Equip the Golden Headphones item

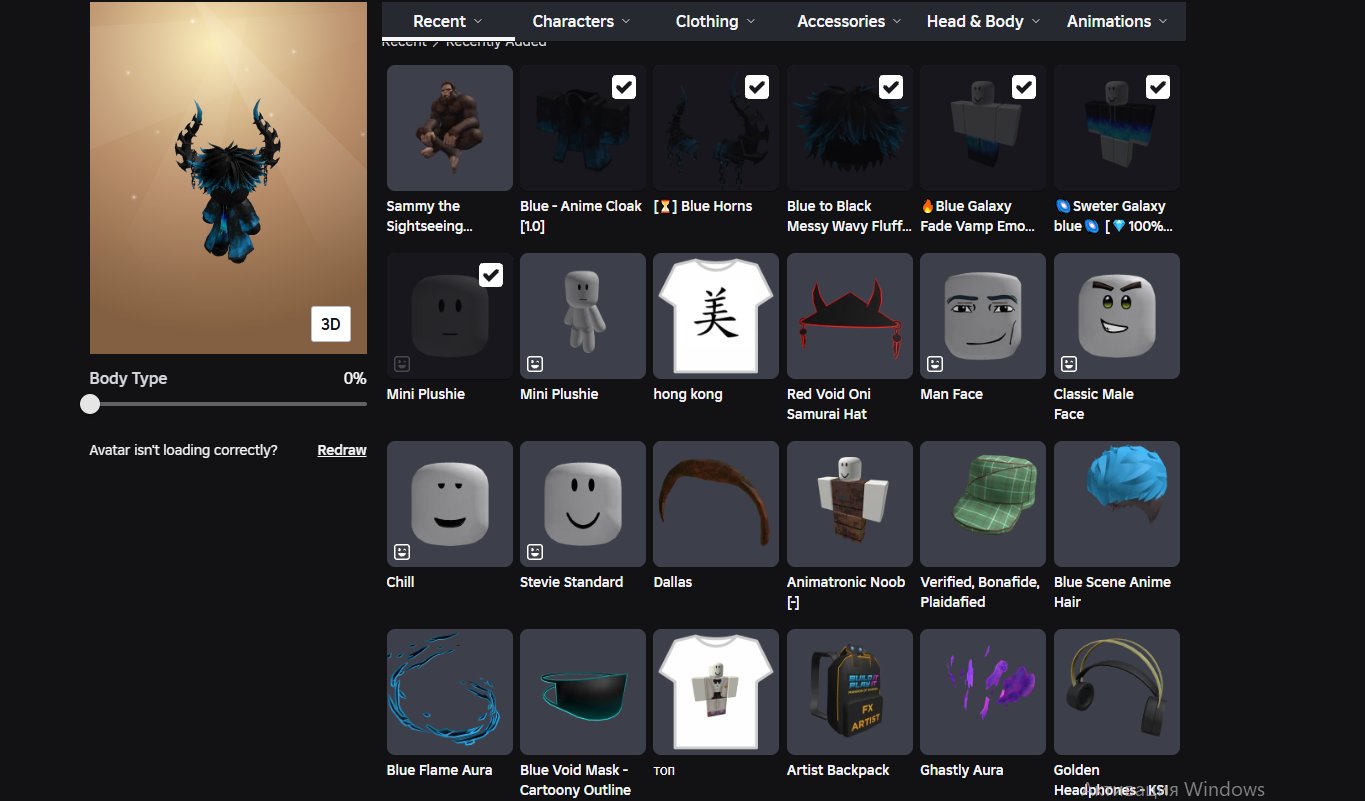click(1116, 692)
